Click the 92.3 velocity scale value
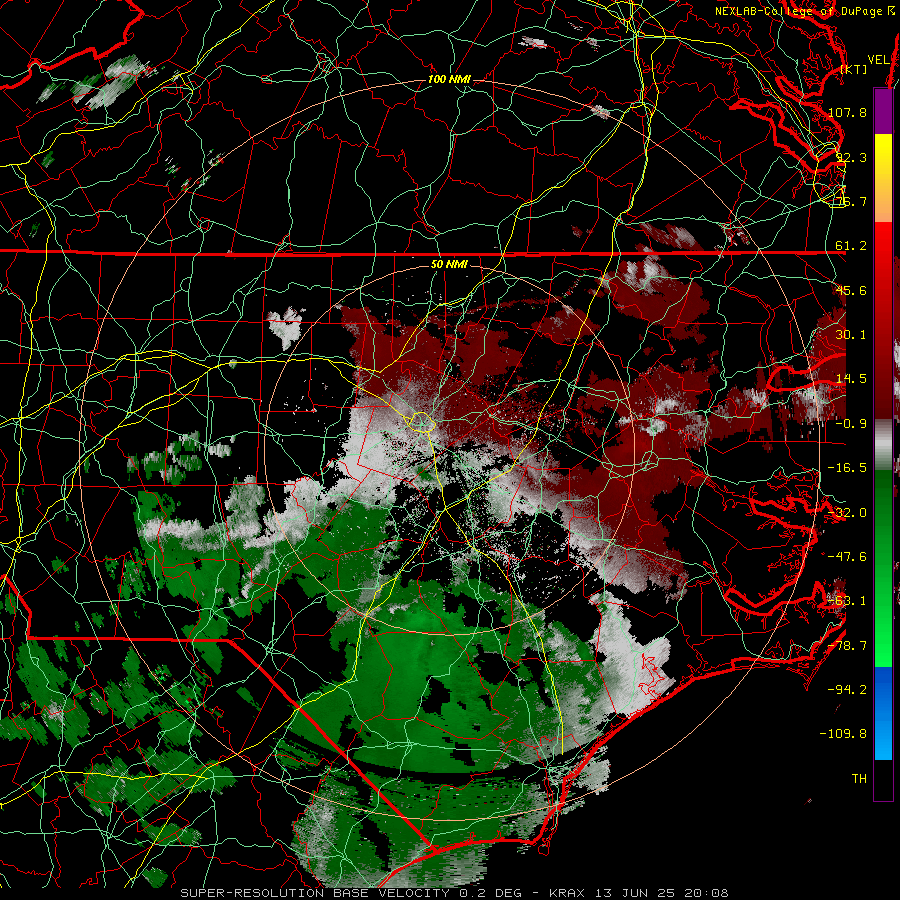The height and width of the screenshot is (900, 900). tap(851, 157)
